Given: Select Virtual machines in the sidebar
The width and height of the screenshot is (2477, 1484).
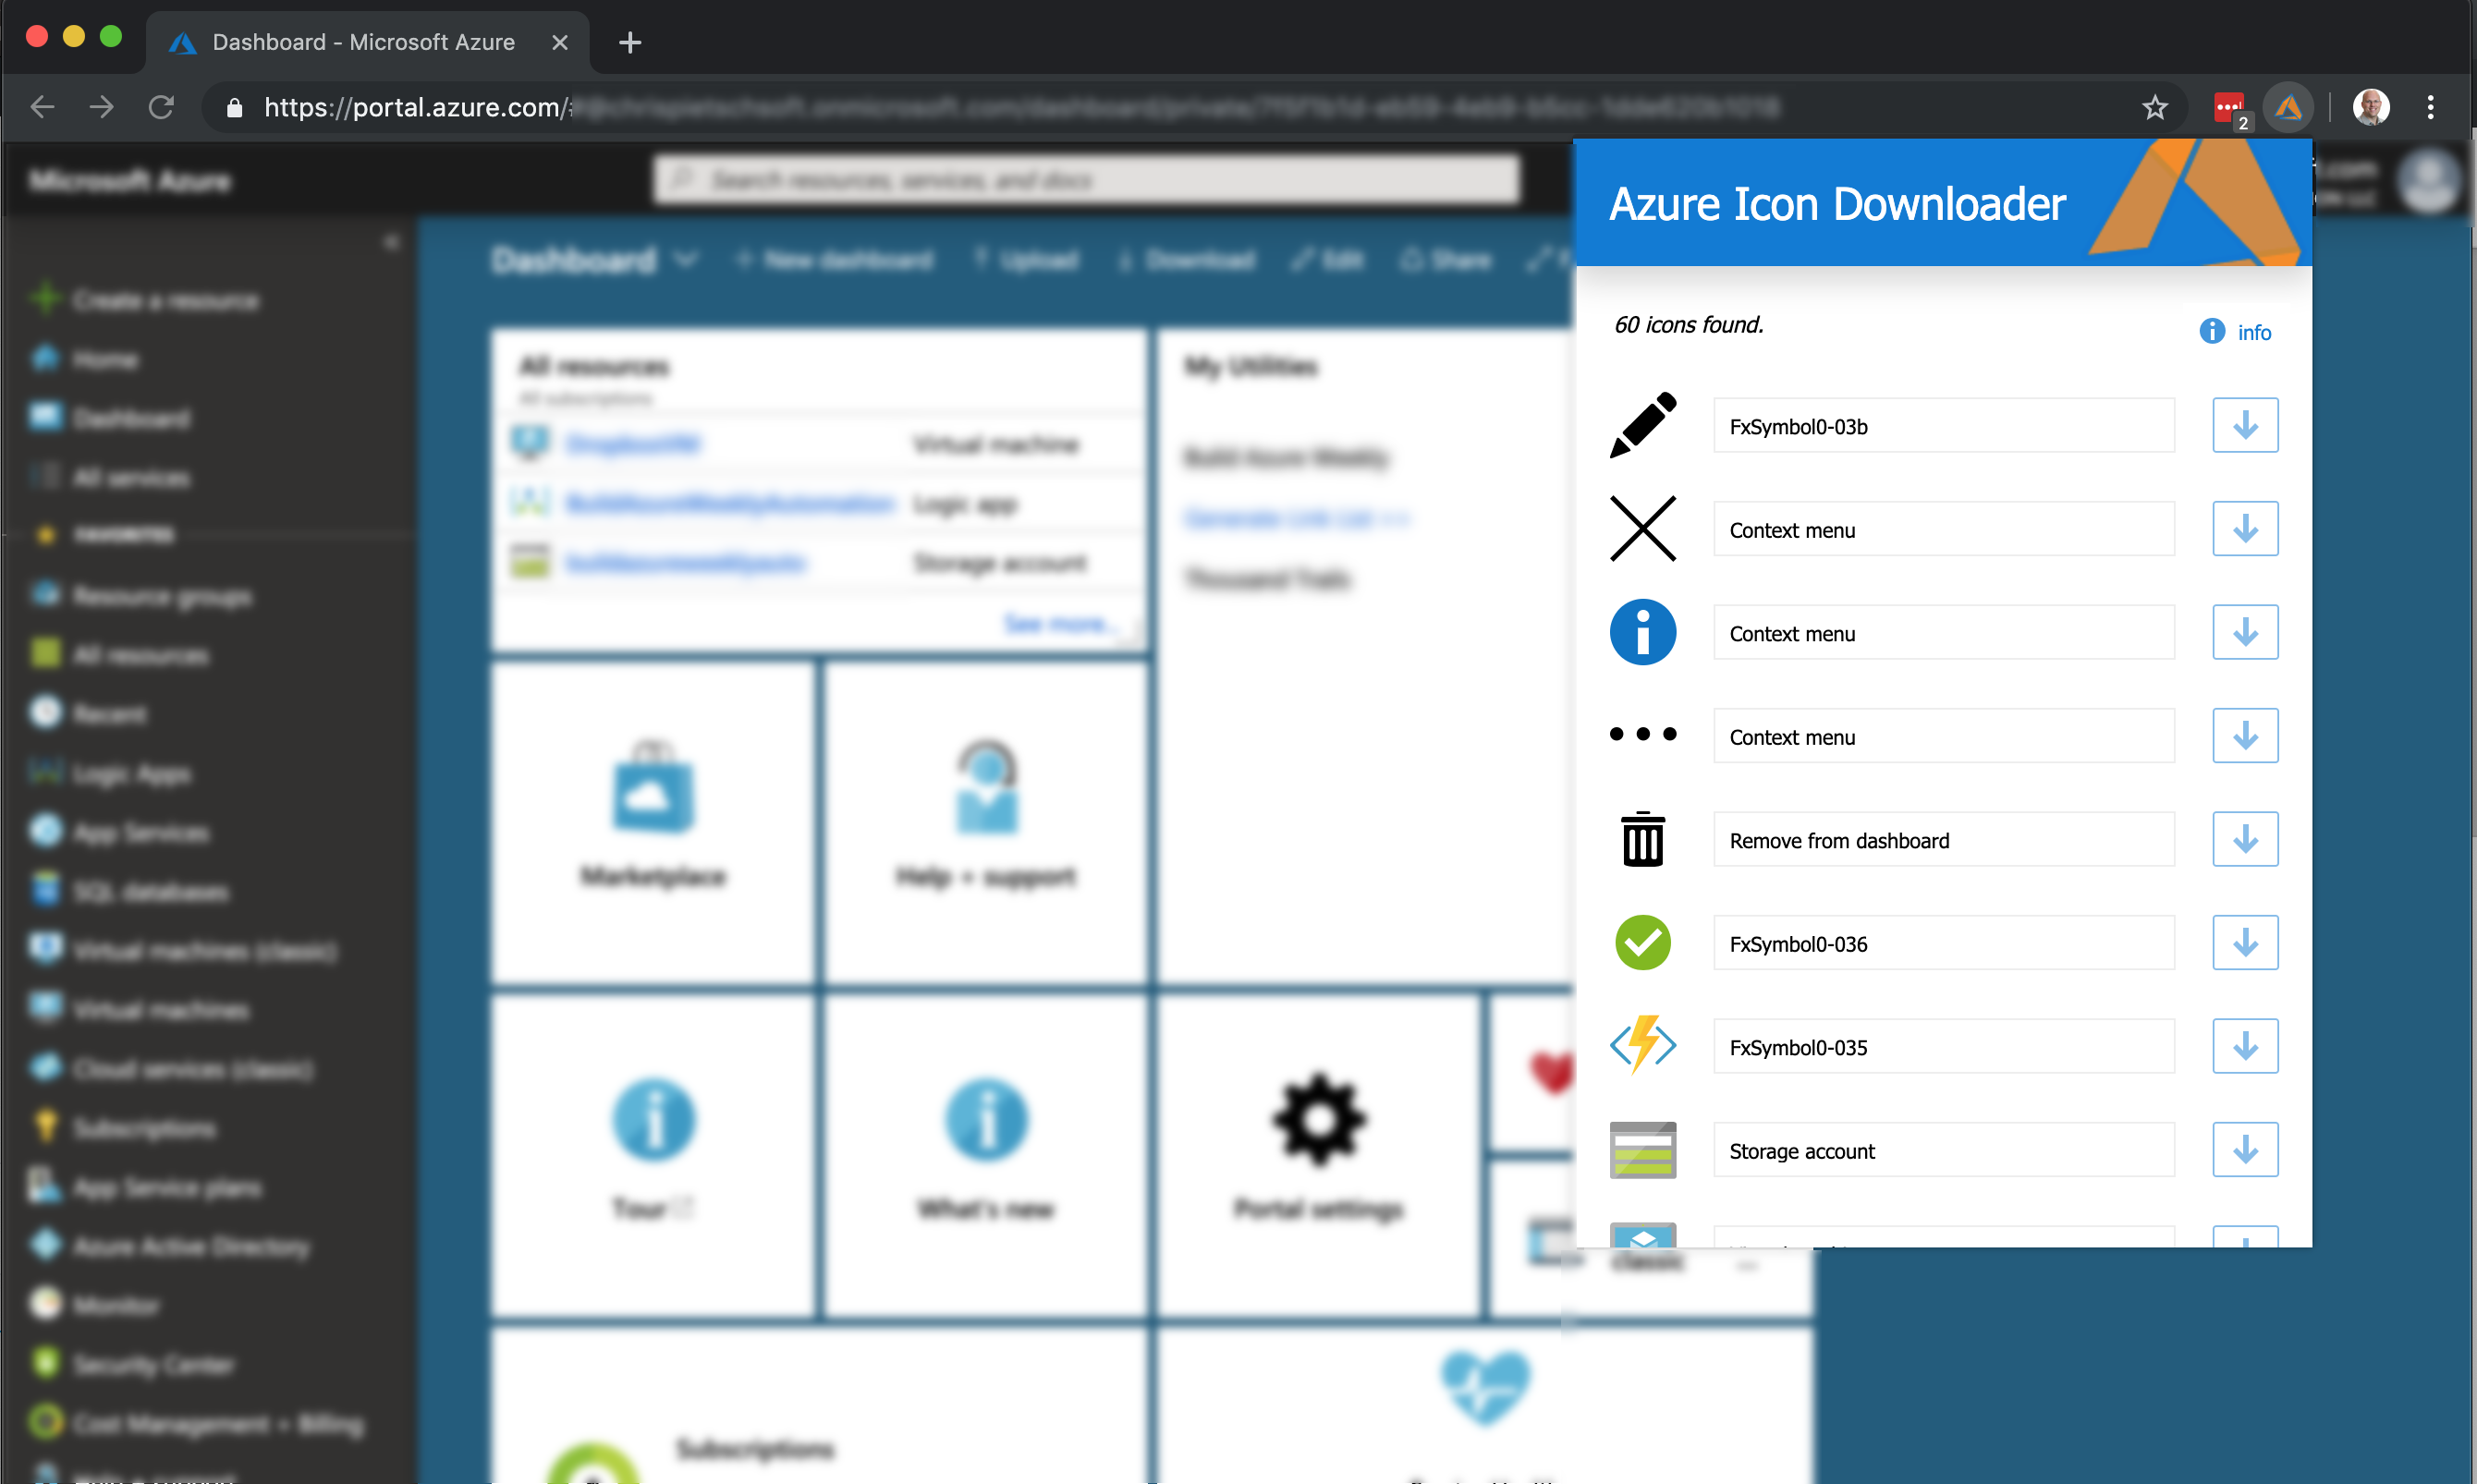Looking at the screenshot, I should pos(160,1009).
